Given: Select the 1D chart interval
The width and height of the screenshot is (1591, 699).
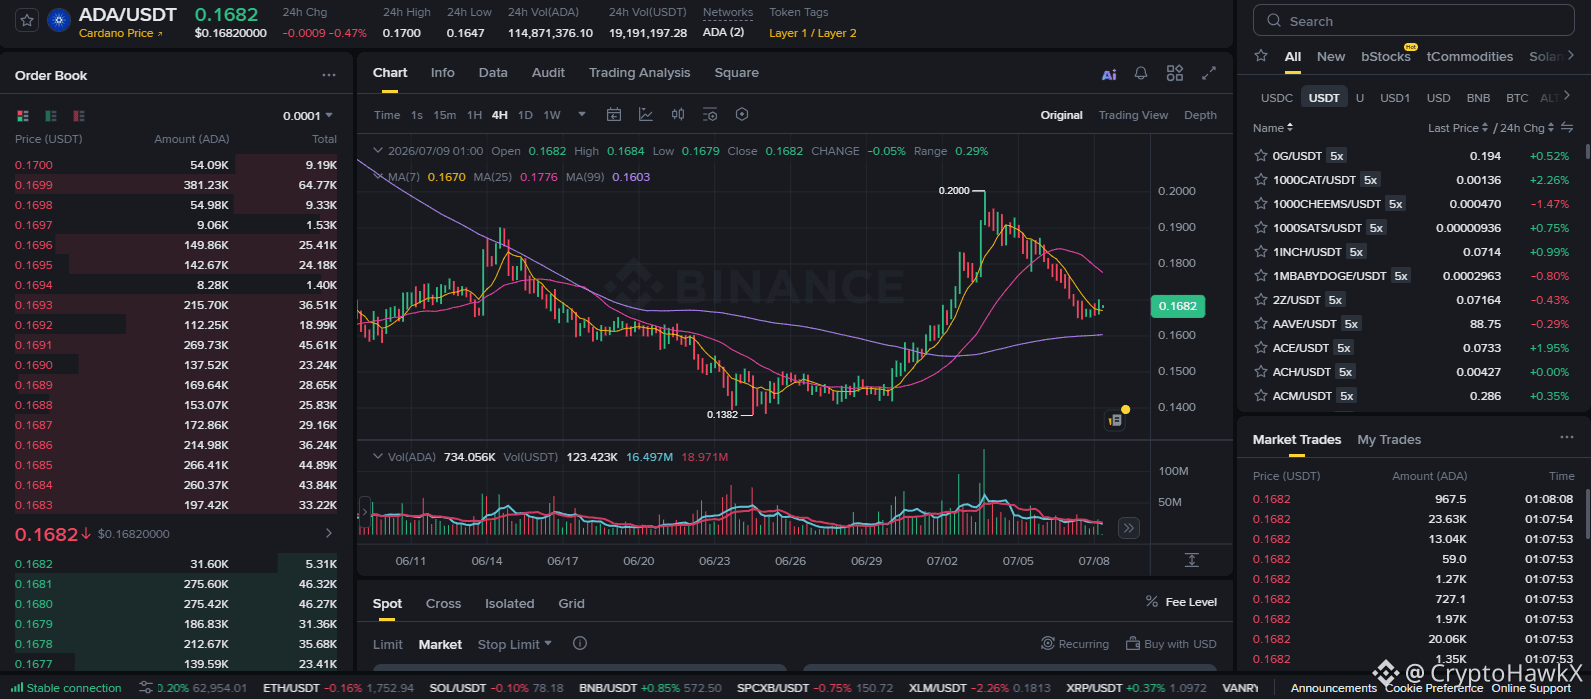Looking at the screenshot, I should tap(525, 115).
